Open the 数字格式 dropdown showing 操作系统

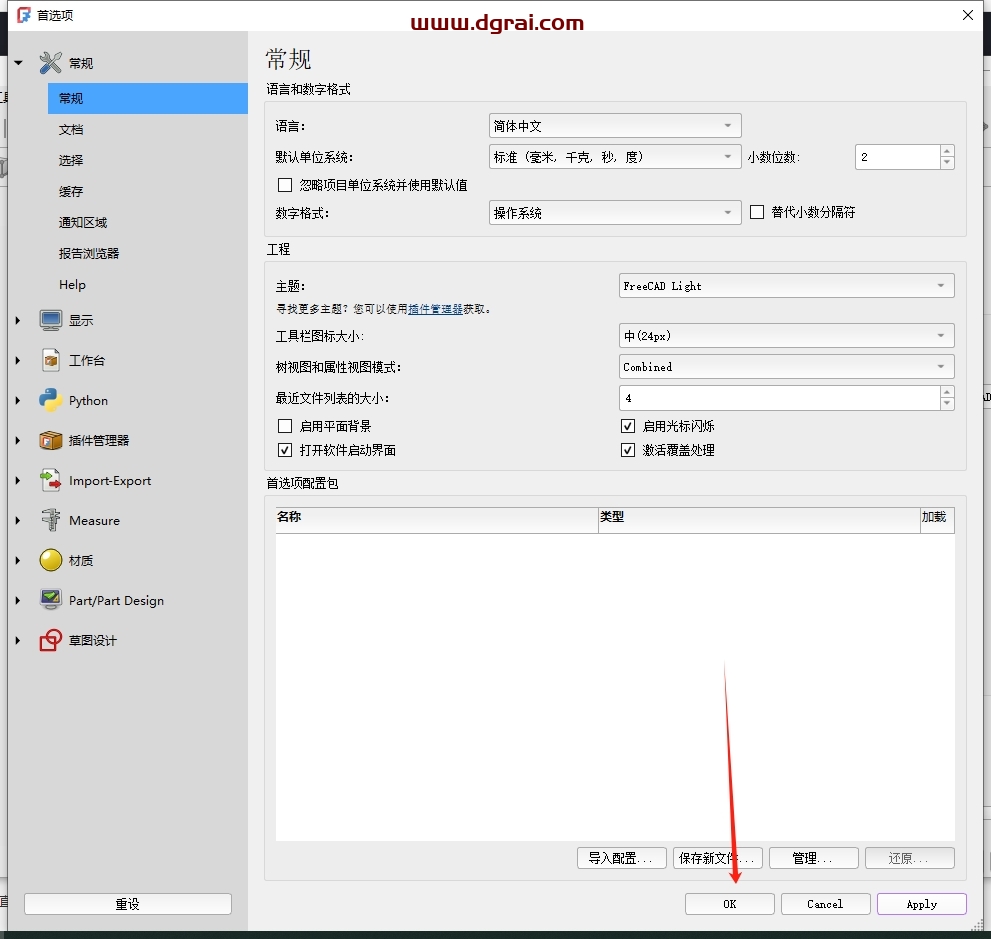[x=615, y=212]
